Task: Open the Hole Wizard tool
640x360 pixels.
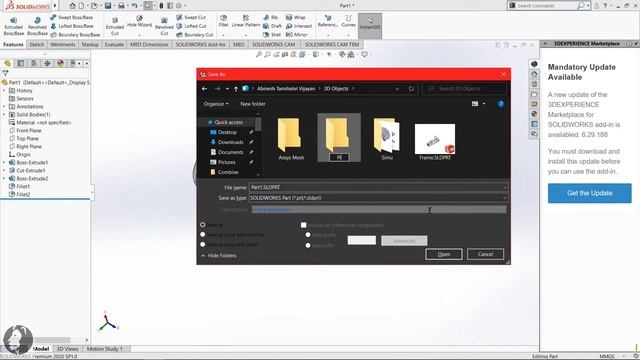Action: coord(140,22)
